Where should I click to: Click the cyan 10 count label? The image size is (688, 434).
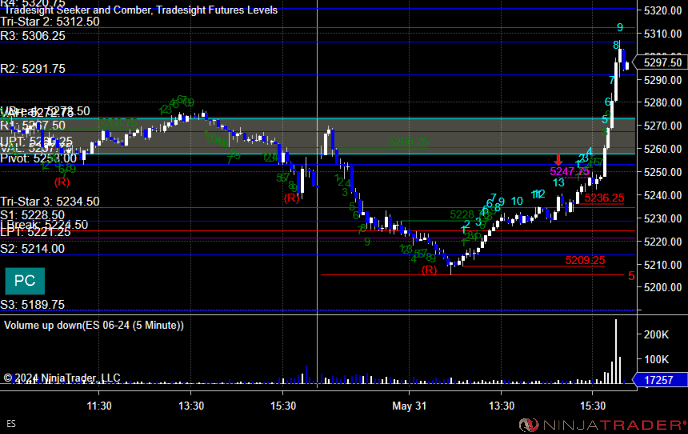tap(517, 201)
